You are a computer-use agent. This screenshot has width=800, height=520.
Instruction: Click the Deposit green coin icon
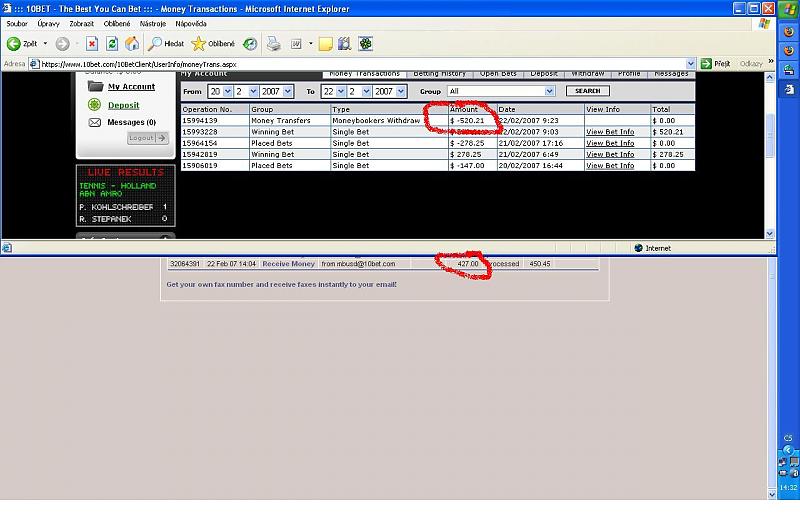pyautogui.click(x=94, y=105)
